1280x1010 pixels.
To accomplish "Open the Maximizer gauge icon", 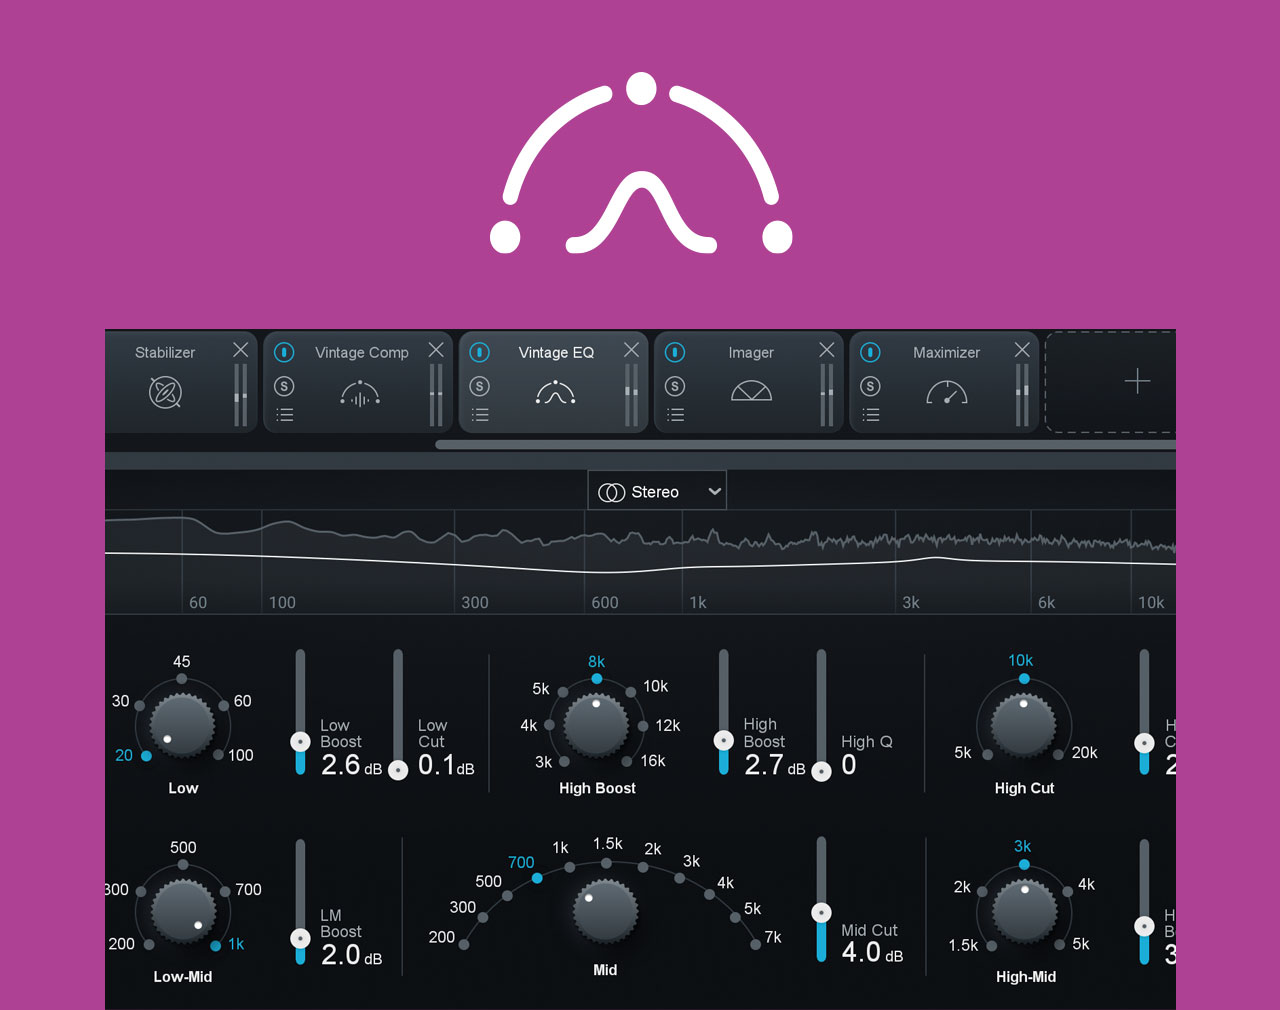I will [x=946, y=393].
